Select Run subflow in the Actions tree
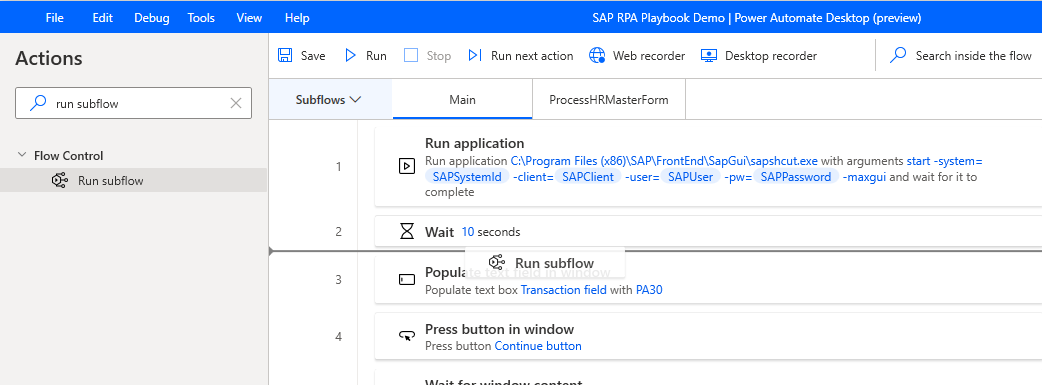The image size is (1042, 385). [x=133, y=180]
